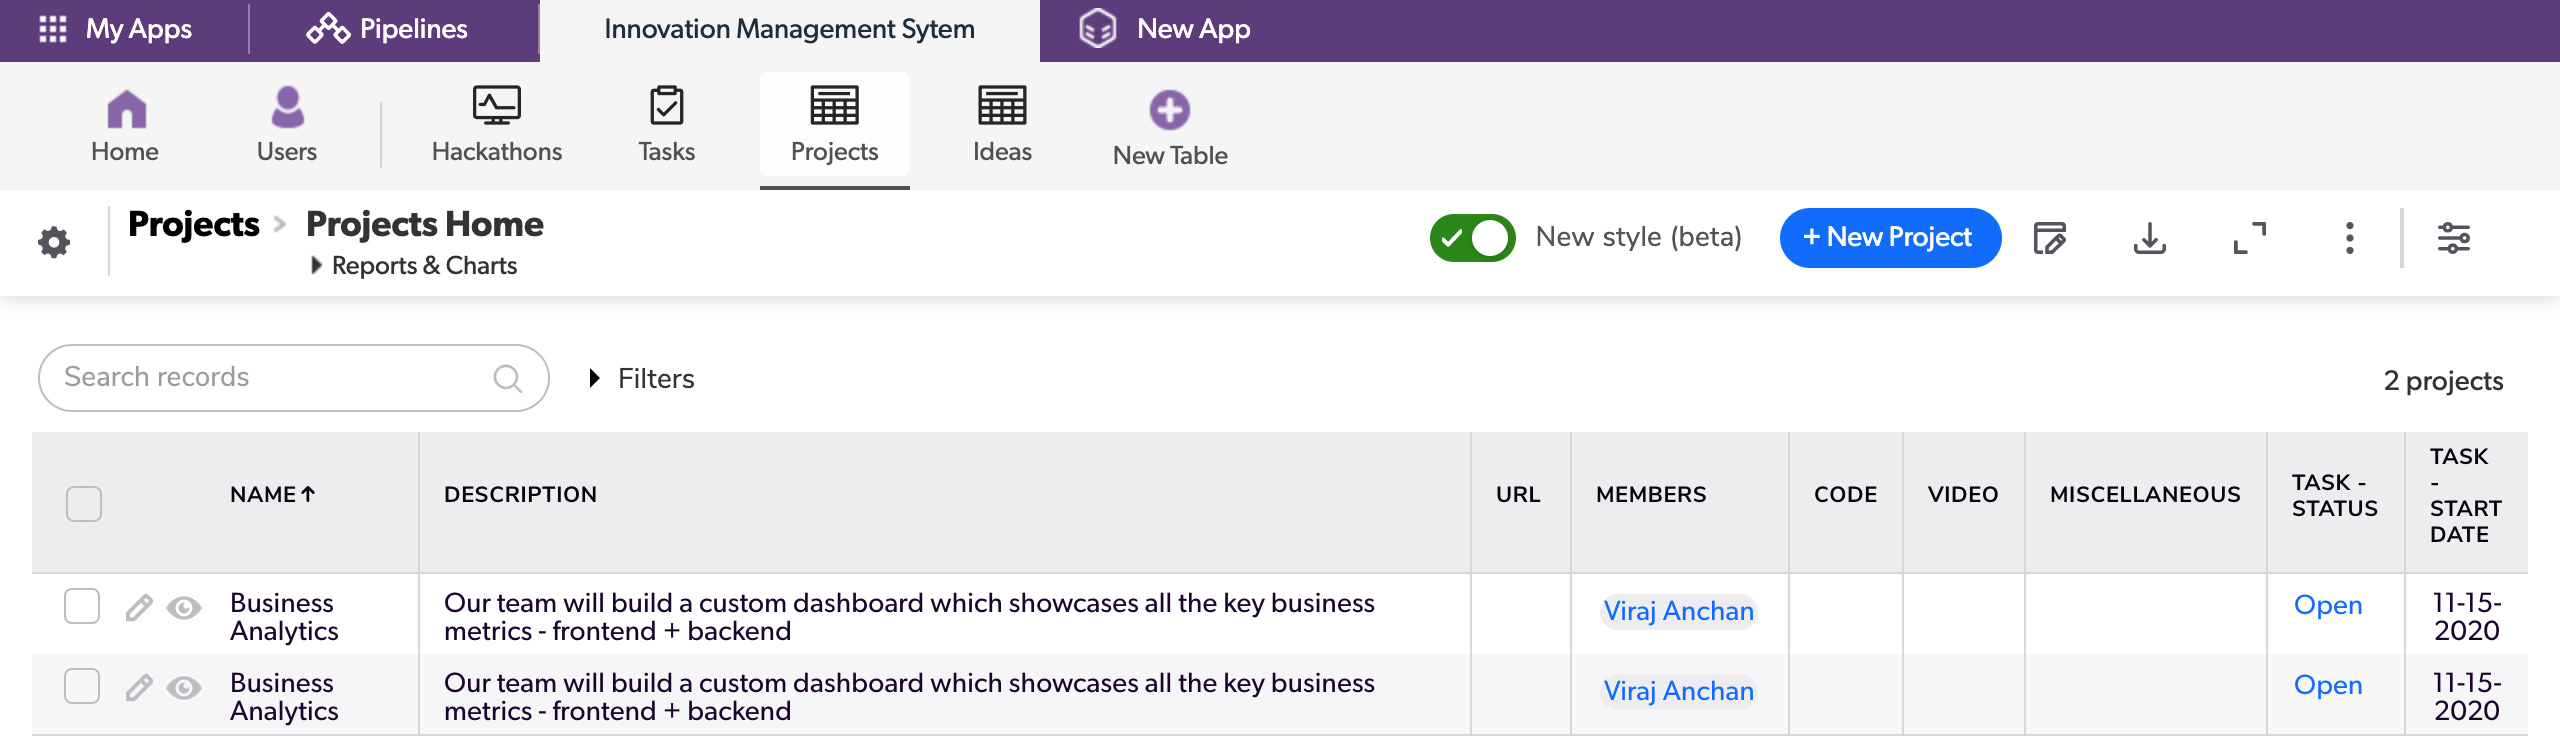
Task: Click the grid edit icon
Action: (x=2049, y=239)
